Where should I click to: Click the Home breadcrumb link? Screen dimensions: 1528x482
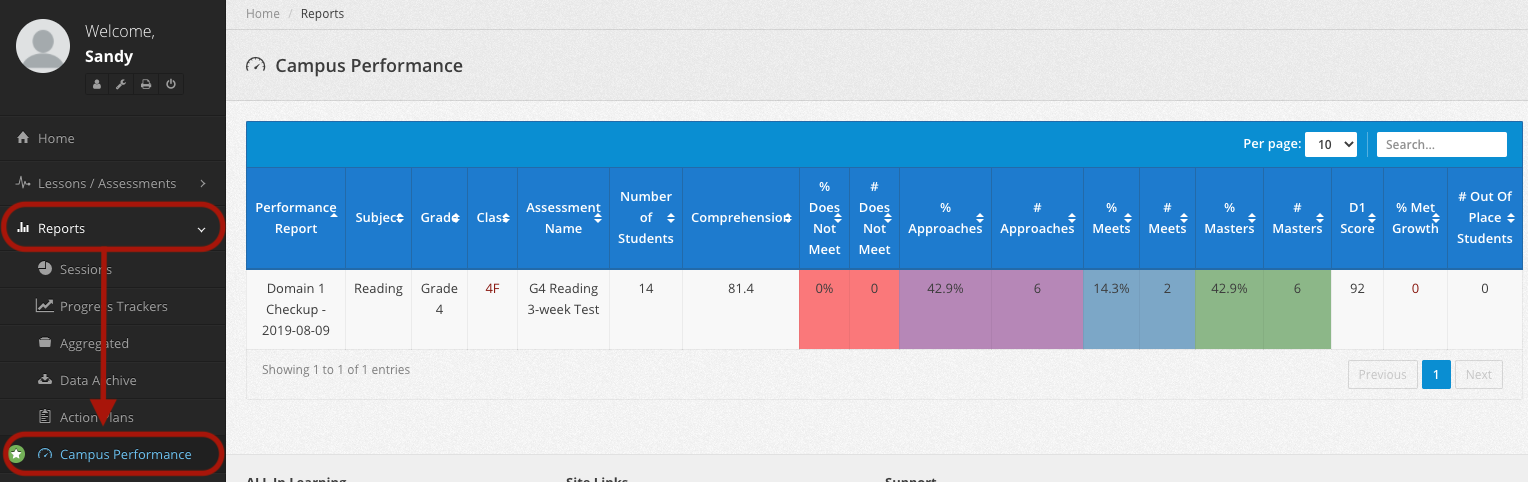[263, 14]
